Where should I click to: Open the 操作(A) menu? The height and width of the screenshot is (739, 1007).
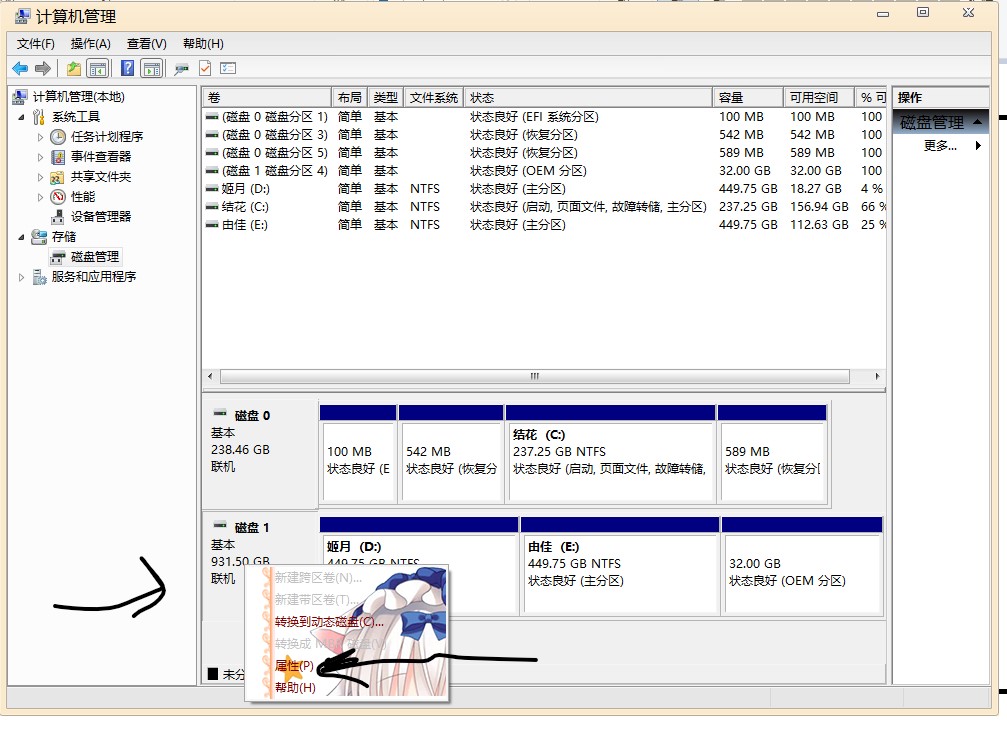(91, 44)
